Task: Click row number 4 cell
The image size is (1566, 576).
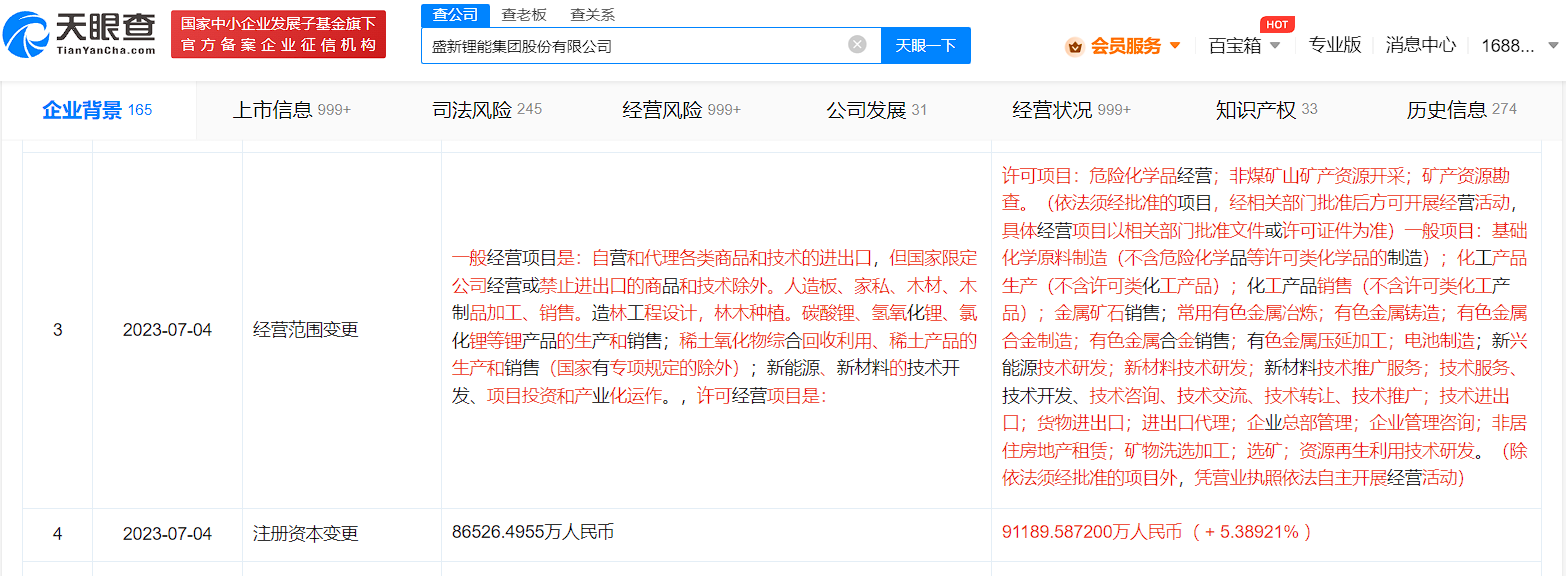Action: (x=57, y=534)
